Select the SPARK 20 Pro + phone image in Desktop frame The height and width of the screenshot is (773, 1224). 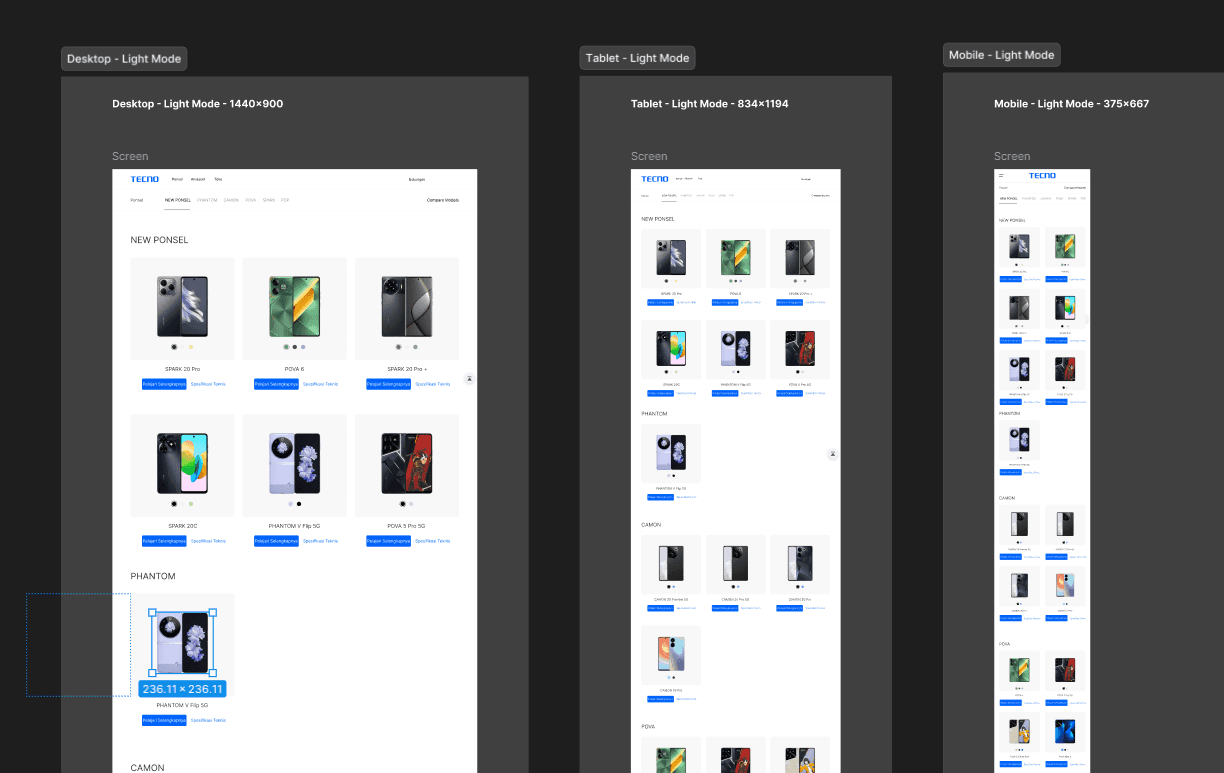pos(407,307)
